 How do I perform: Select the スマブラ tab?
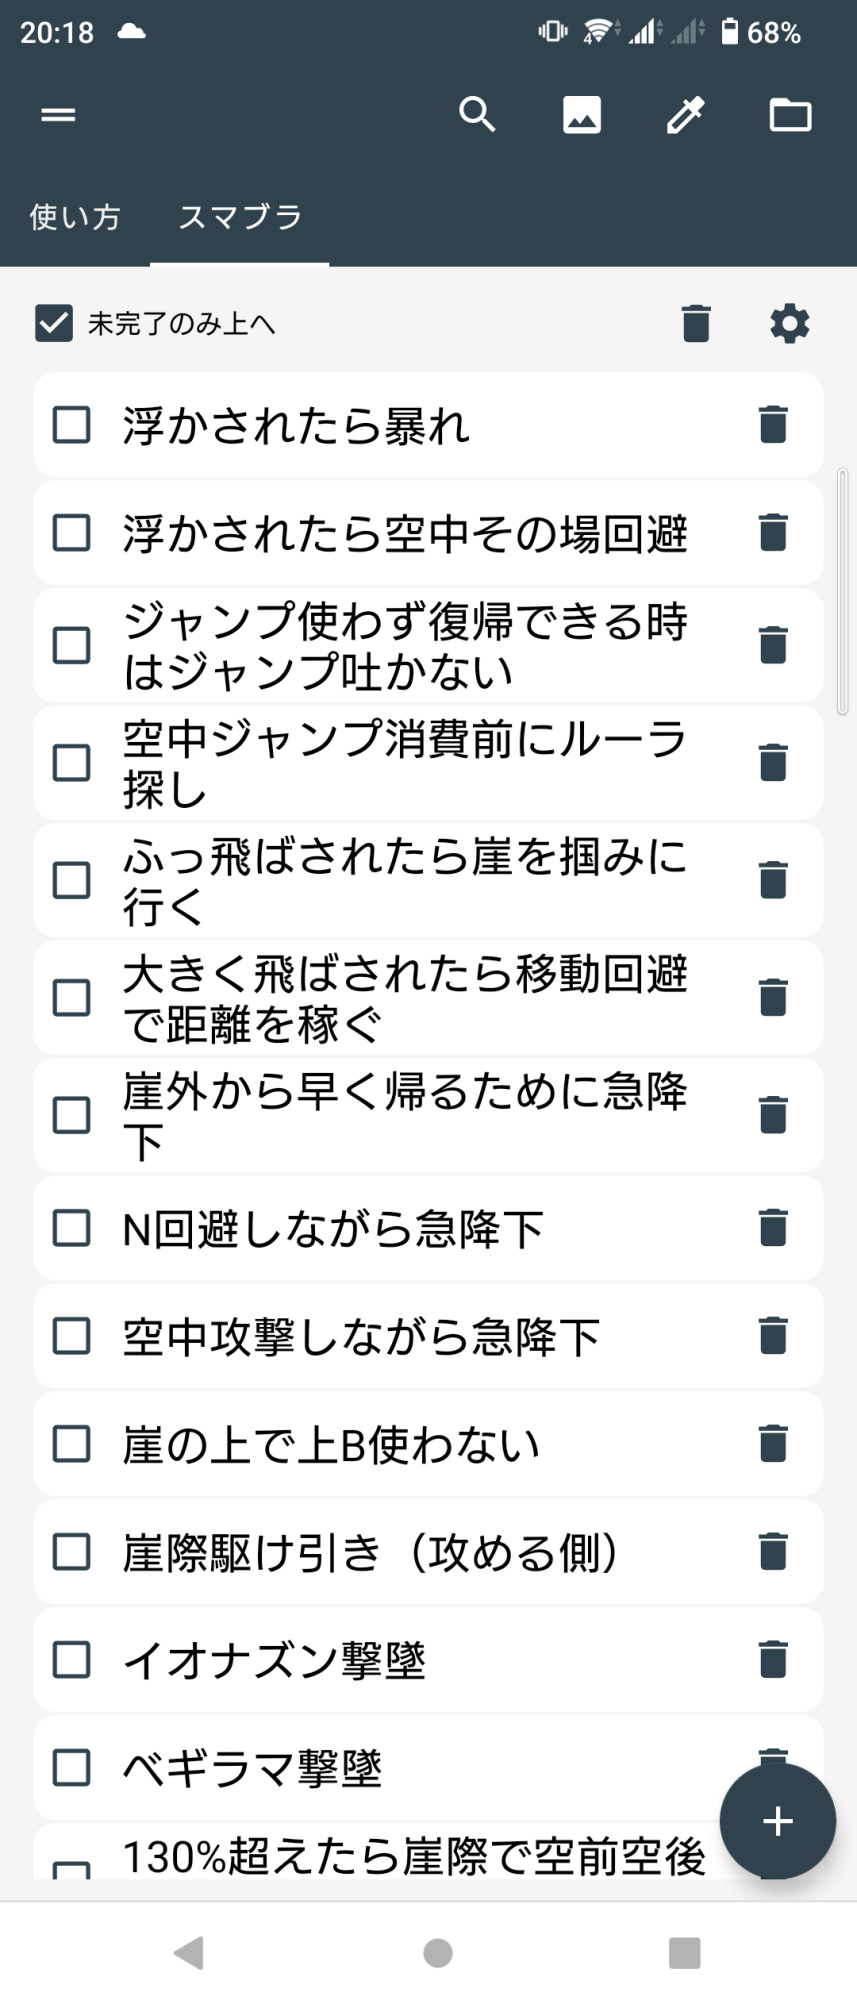(x=240, y=217)
